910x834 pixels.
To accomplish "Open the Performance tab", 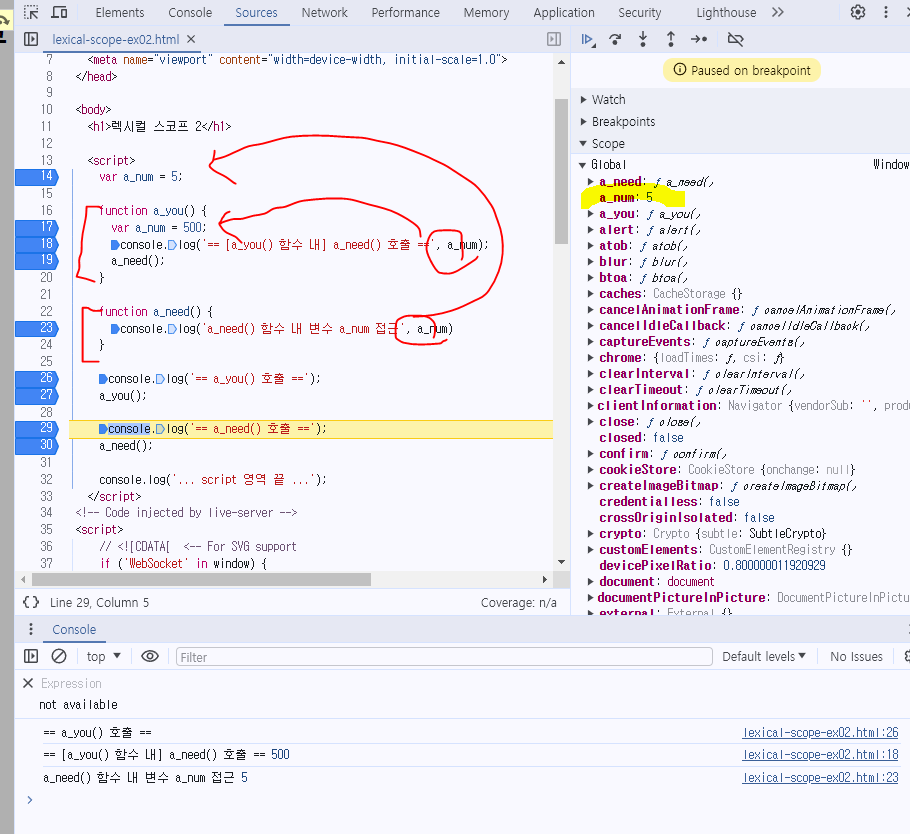I will pos(405,12).
